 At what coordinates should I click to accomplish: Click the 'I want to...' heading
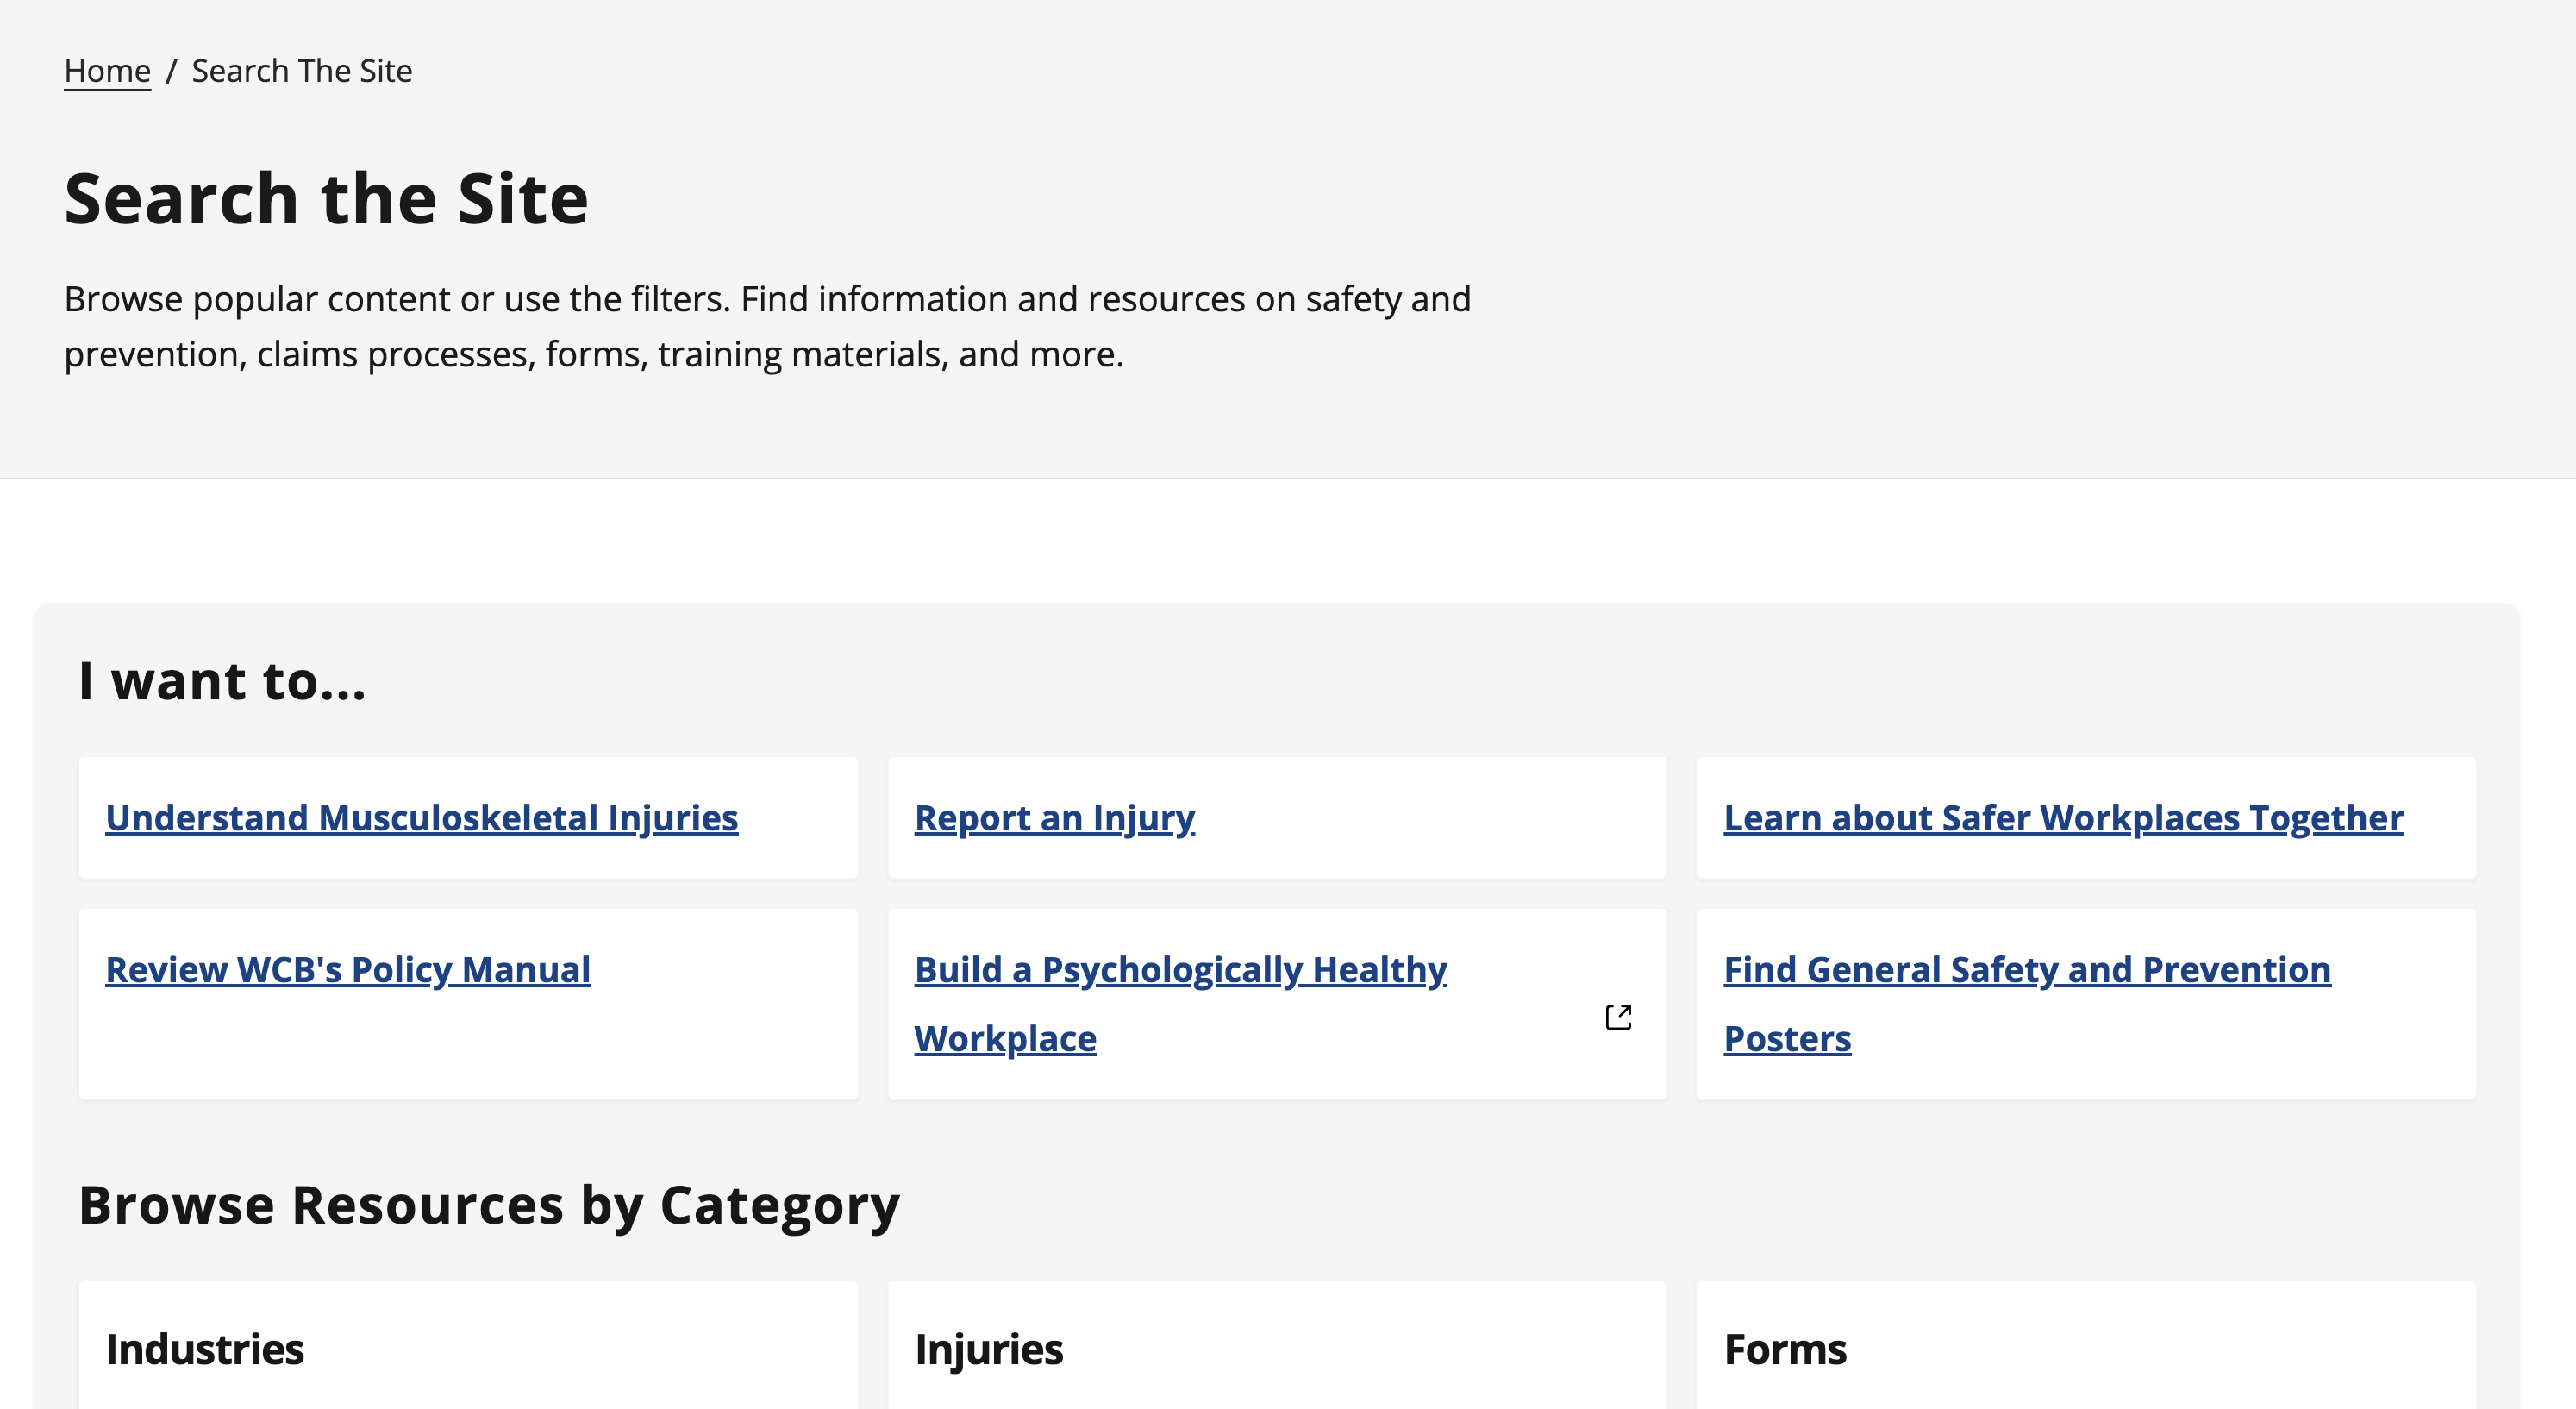pos(222,681)
